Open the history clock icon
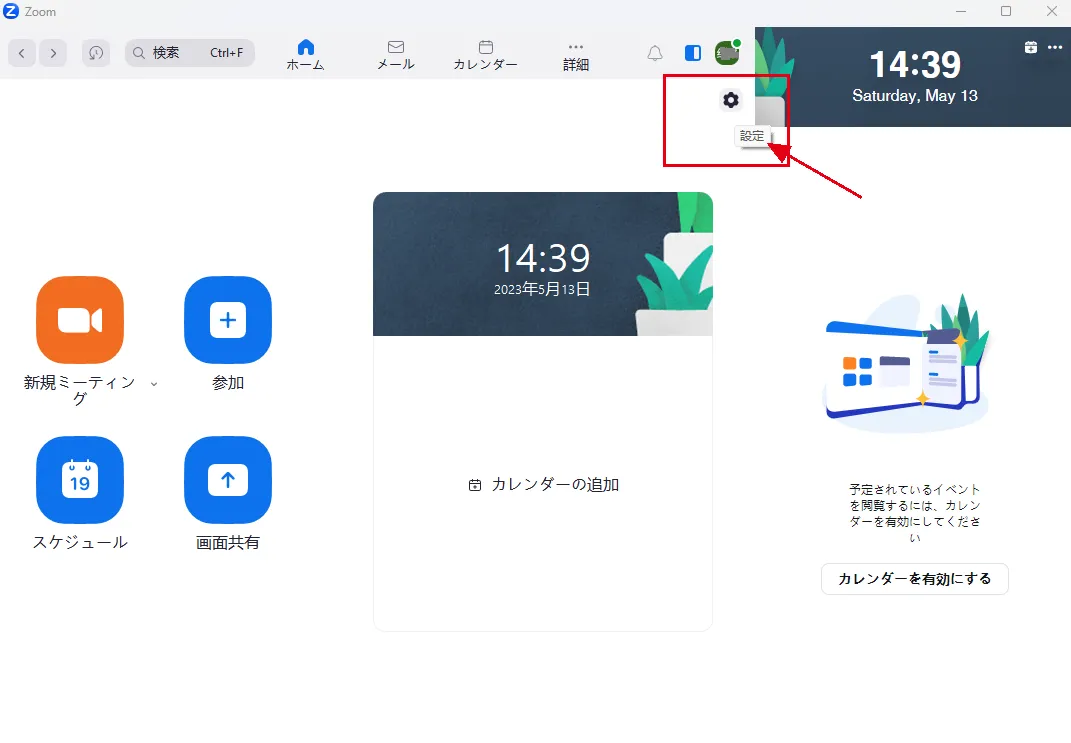 (96, 53)
